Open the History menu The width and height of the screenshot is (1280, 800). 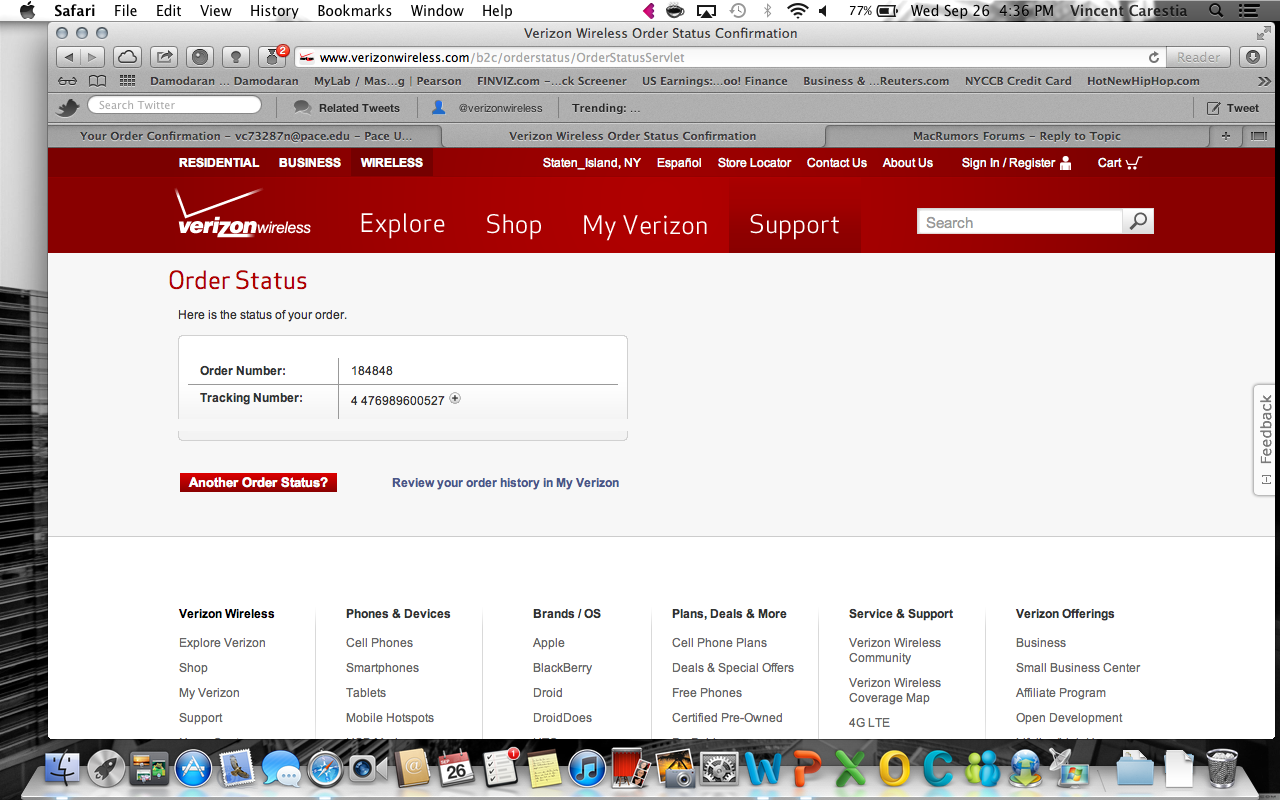[x=274, y=11]
